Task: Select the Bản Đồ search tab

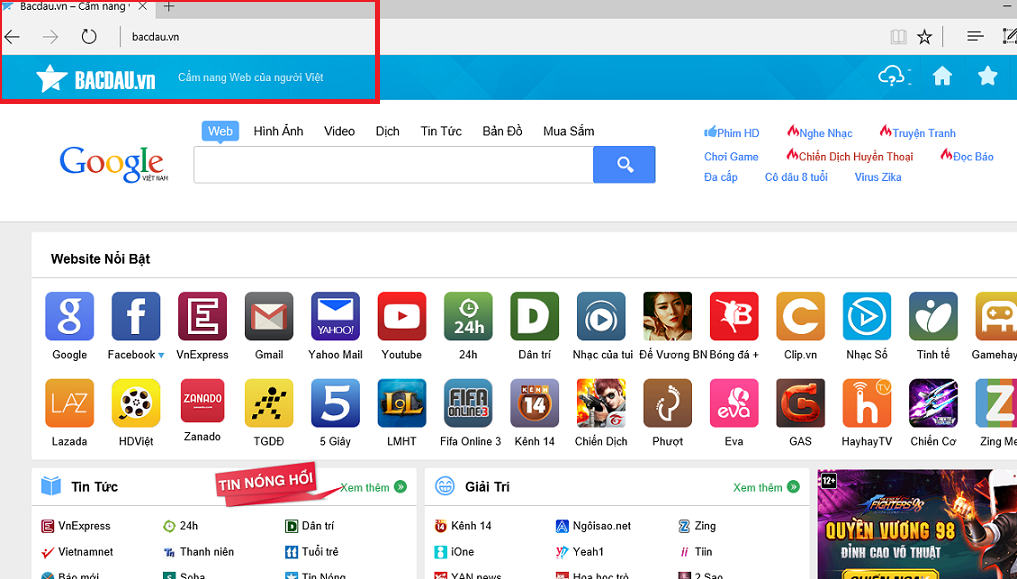Action: [502, 131]
